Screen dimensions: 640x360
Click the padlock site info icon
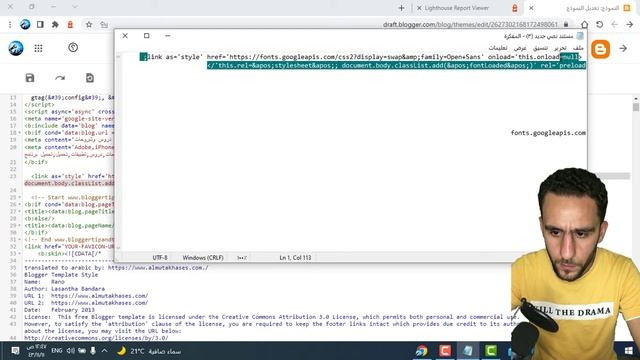click(566, 24)
